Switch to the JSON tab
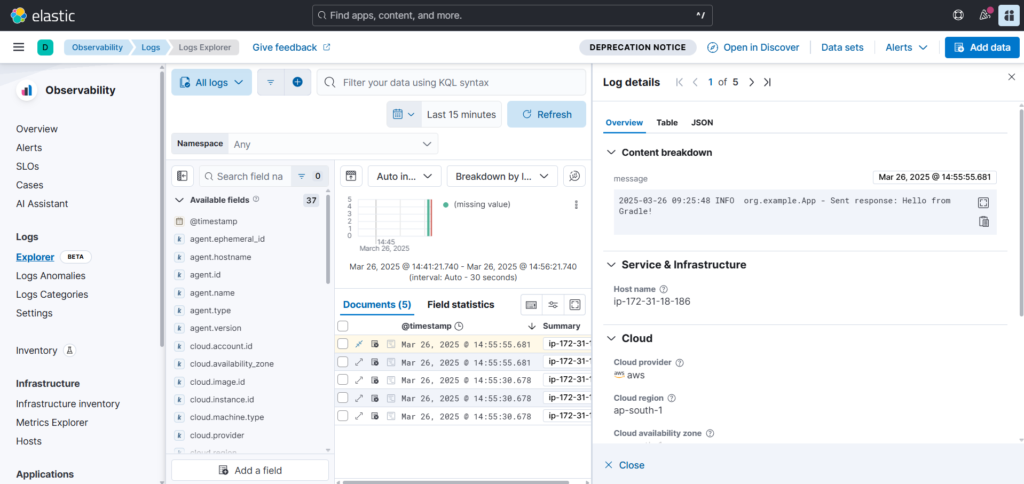This screenshot has height=484, width=1024. pyautogui.click(x=702, y=122)
